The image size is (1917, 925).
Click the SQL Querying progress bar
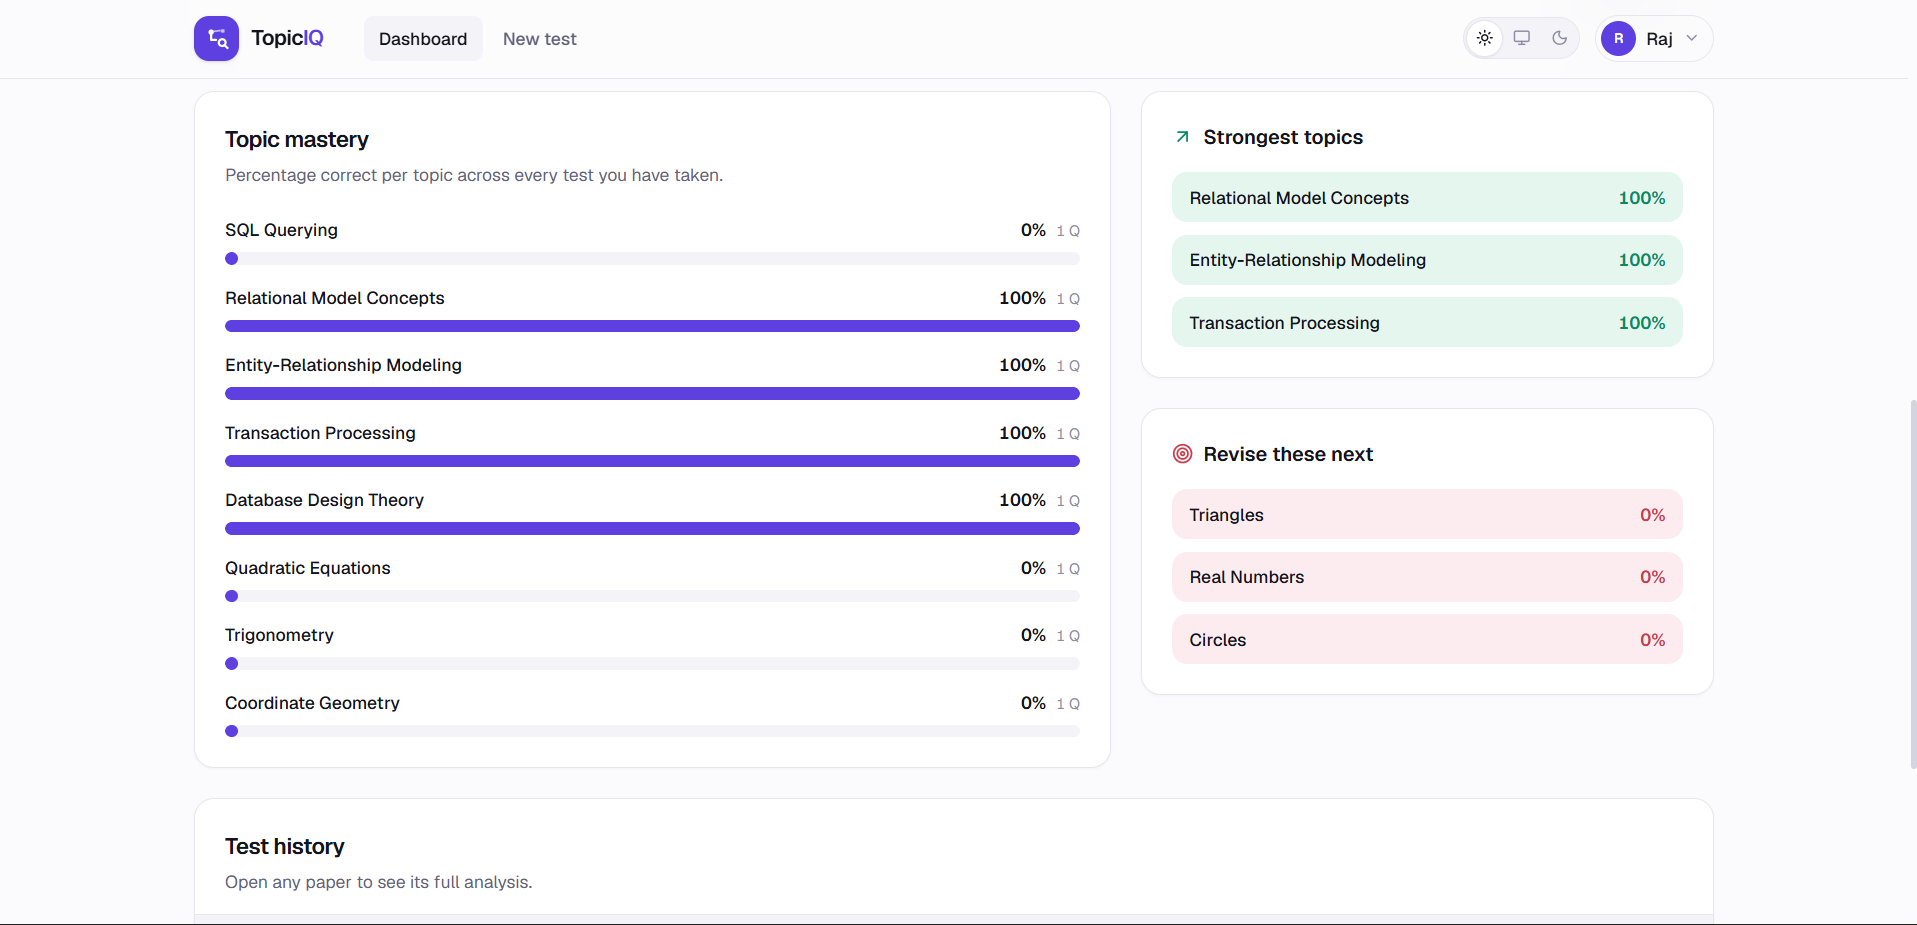652,259
